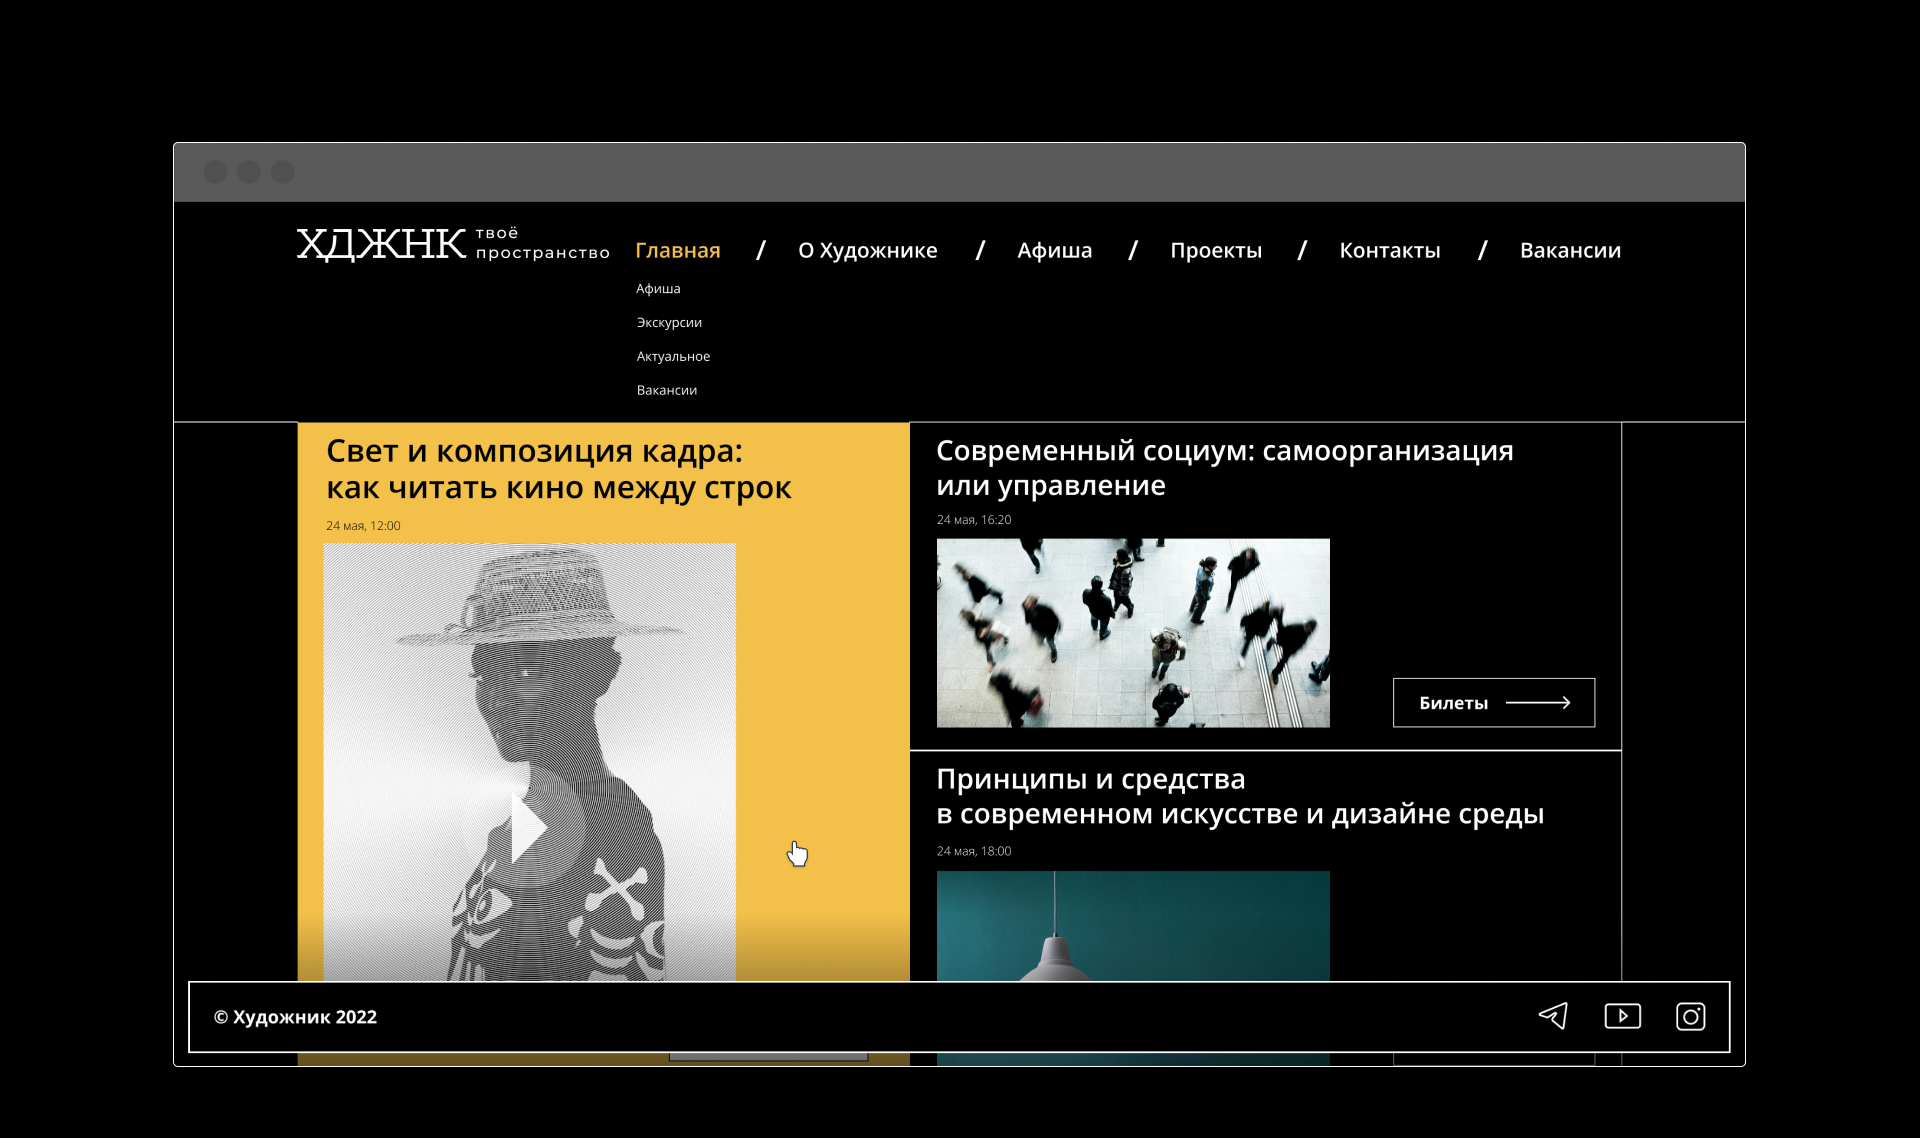Go to the О Художнике page

tap(867, 250)
